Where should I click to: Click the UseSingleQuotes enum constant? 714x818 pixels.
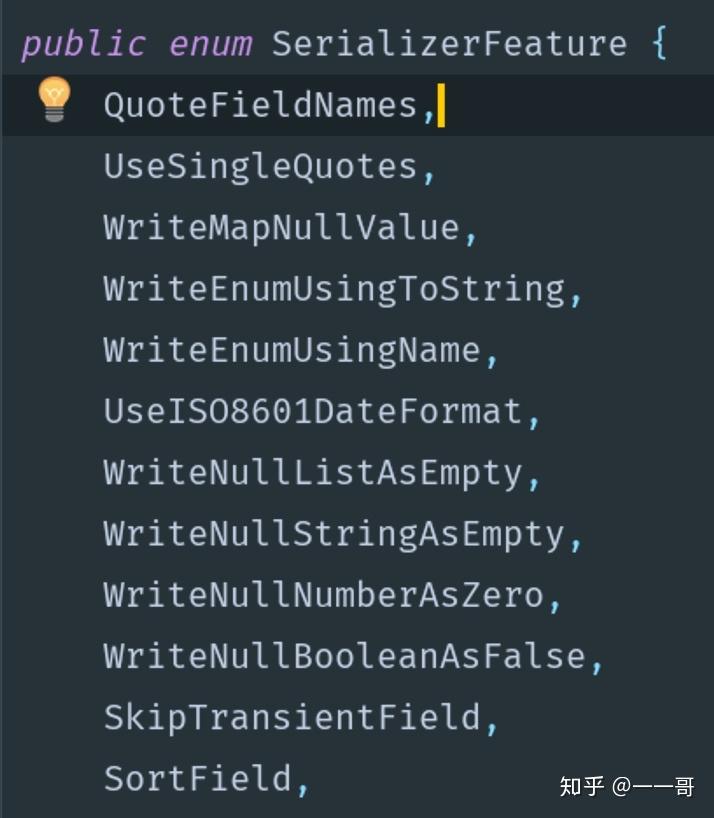point(260,166)
